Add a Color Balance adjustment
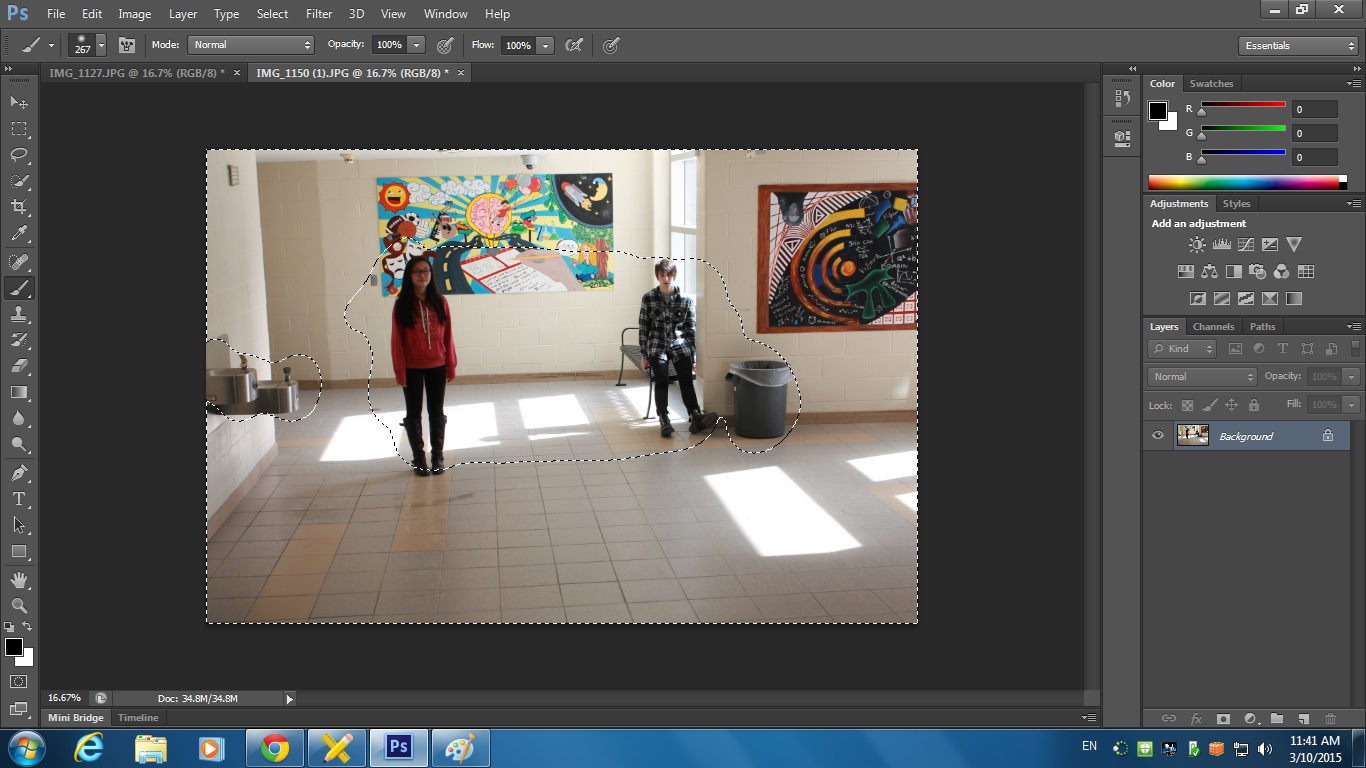Screen dimensions: 1366x768 pos(1209,271)
